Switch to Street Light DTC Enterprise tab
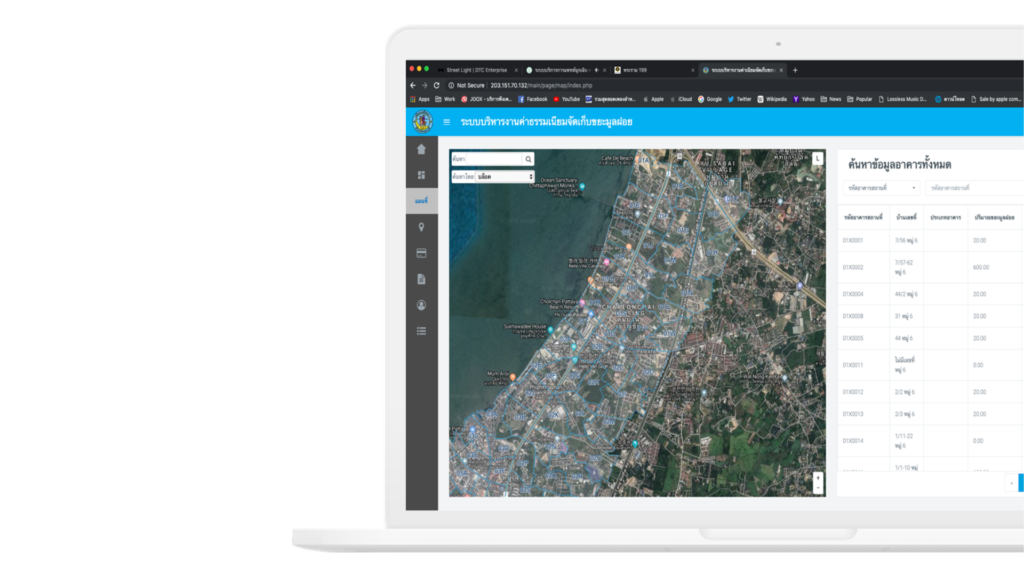The image size is (1024, 576). (477, 70)
